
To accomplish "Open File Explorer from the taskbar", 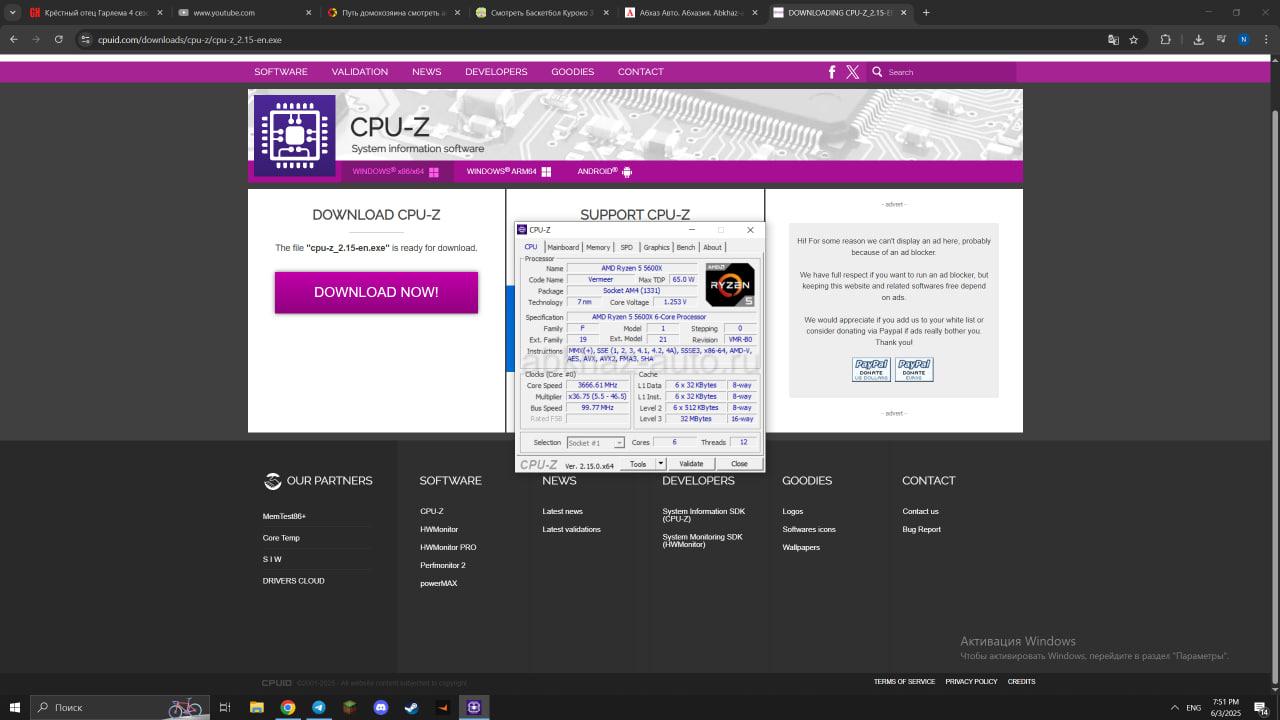I will (x=257, y=707).
